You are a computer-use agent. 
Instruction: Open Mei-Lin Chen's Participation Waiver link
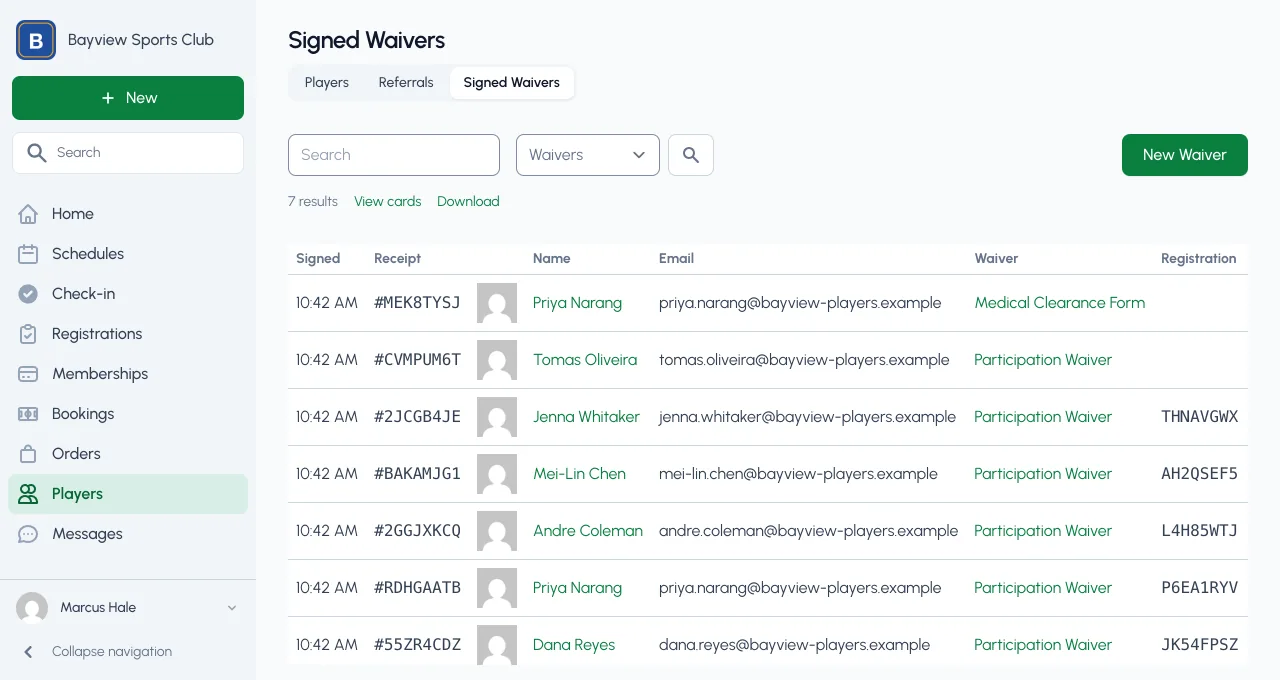(x=1043, y=474)
